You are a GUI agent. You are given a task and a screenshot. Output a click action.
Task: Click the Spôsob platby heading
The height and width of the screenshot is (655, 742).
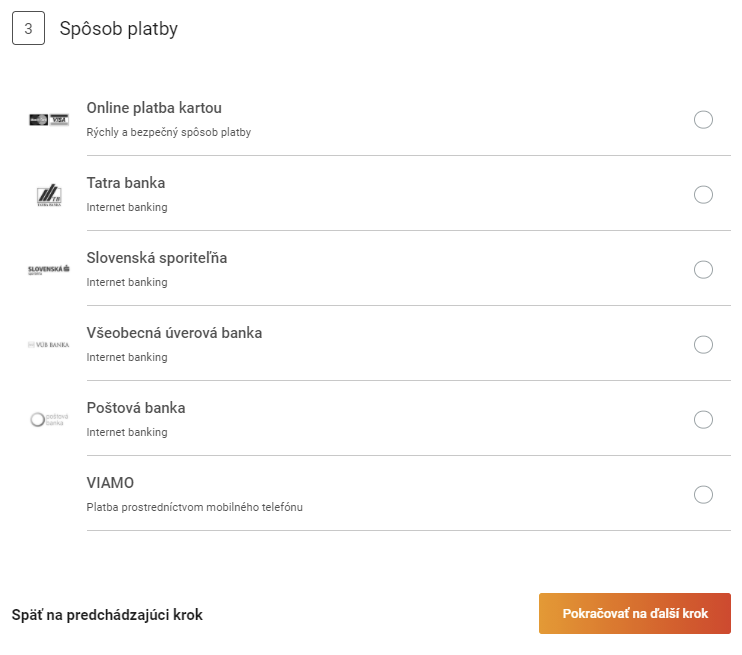click(119, 29)
